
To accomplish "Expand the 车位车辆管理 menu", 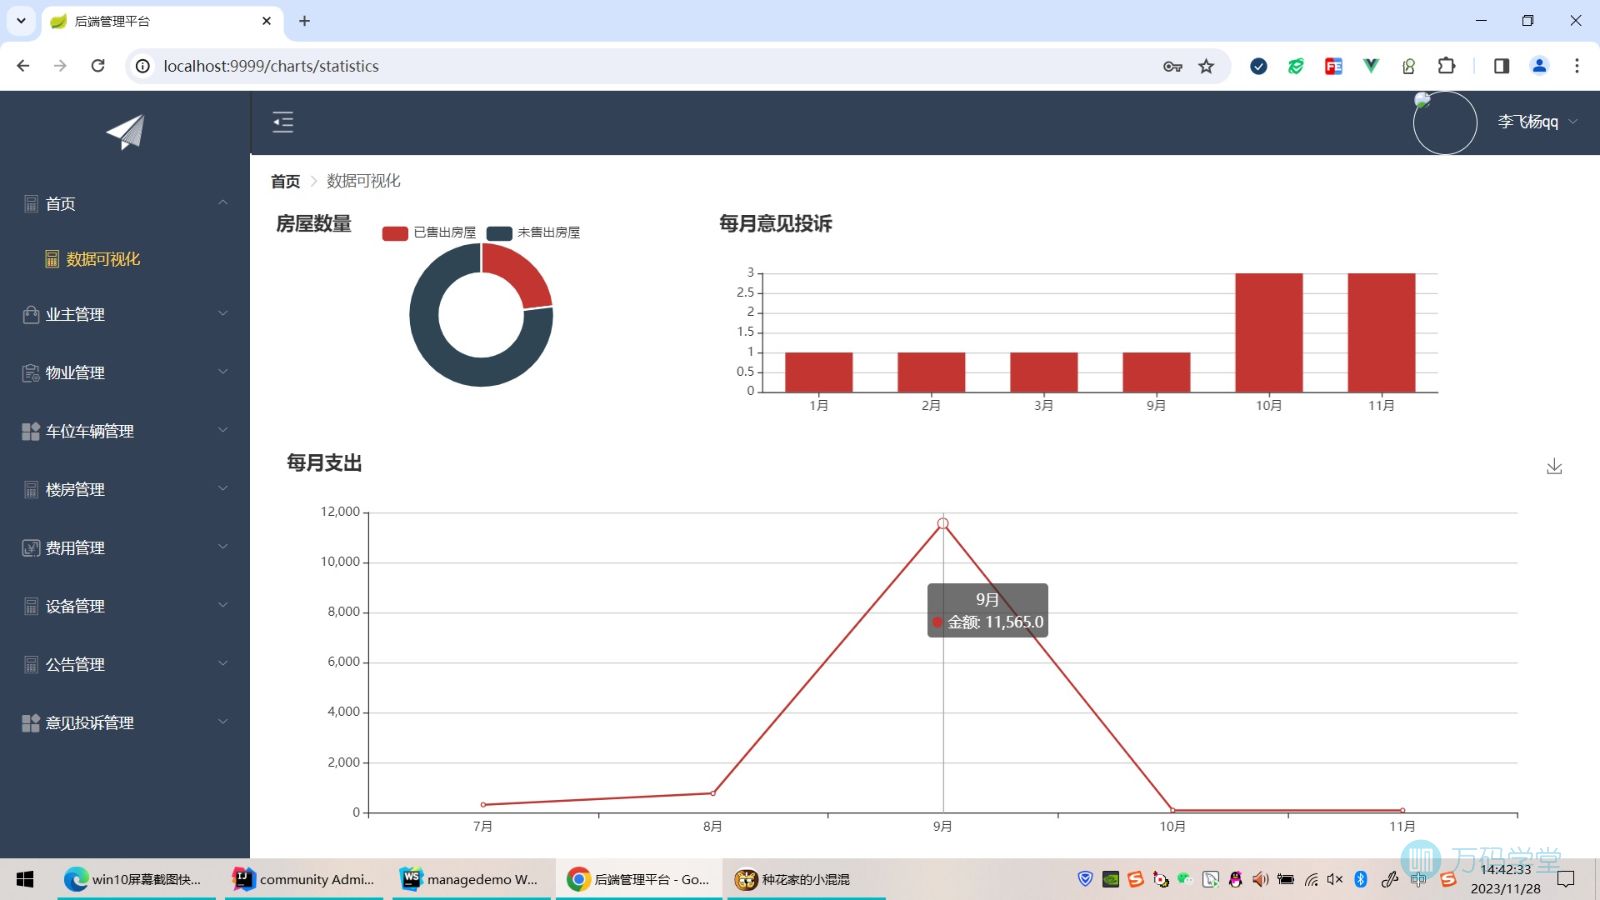I will tap(125, 431).
